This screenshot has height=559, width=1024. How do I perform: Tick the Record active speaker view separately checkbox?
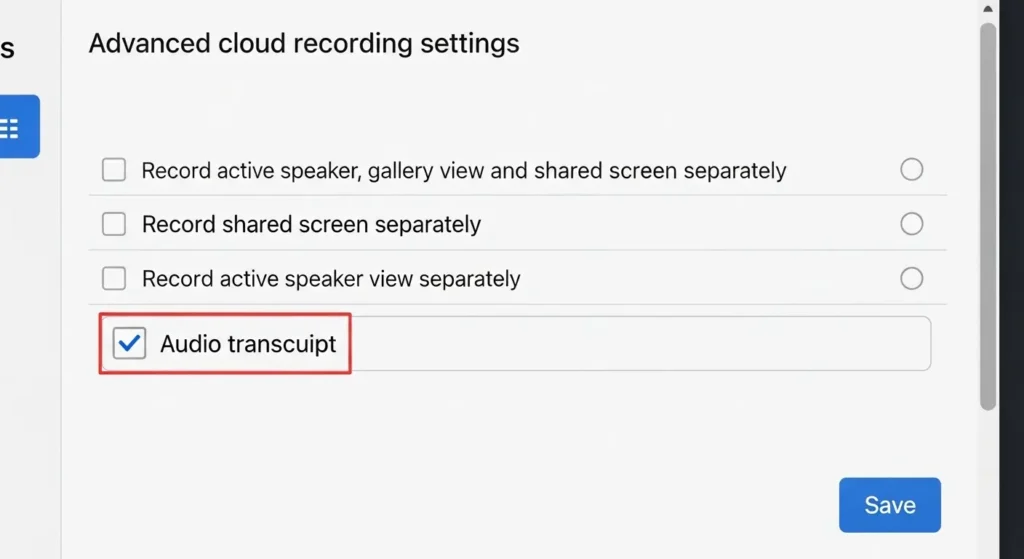point(114,278)
